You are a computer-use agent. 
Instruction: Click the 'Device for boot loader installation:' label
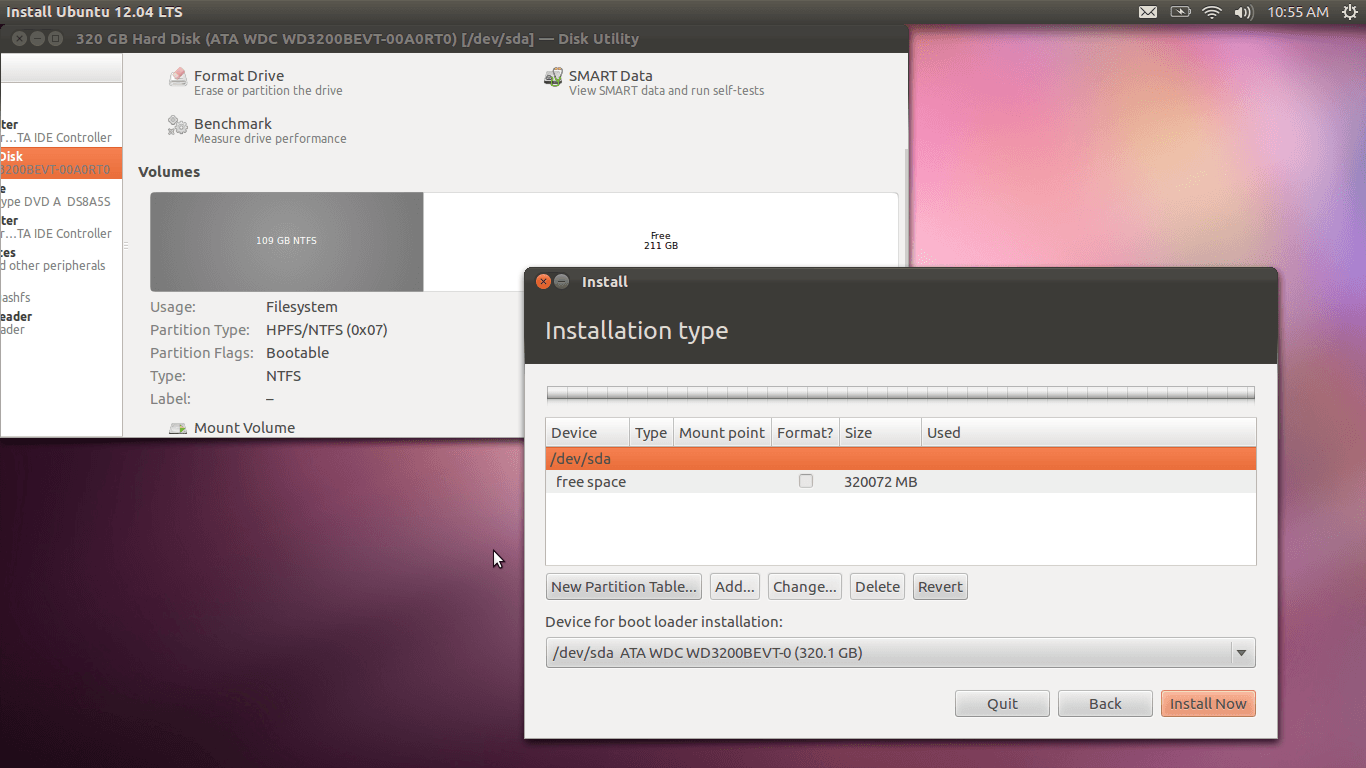coord(664,622)
